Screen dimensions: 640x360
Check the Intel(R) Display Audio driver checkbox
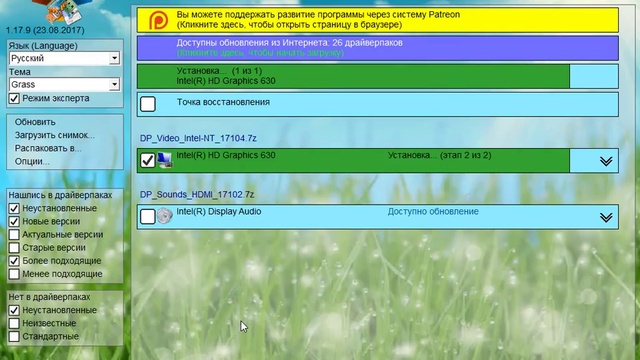click(148, 216)
